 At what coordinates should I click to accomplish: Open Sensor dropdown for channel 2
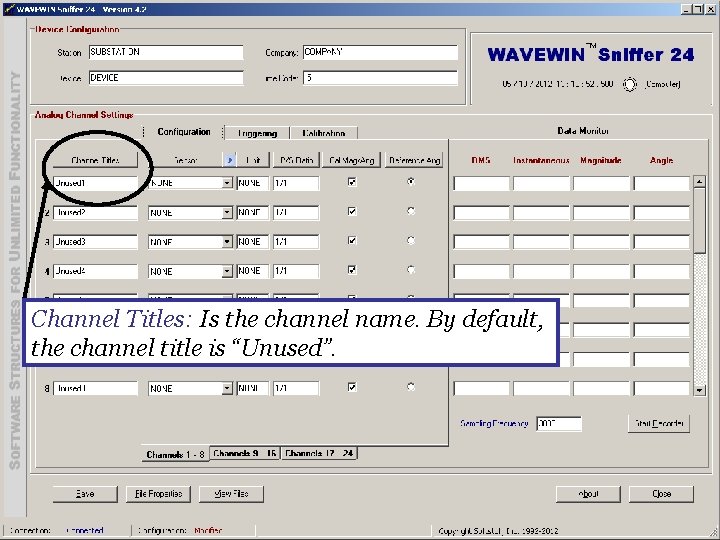227,213
